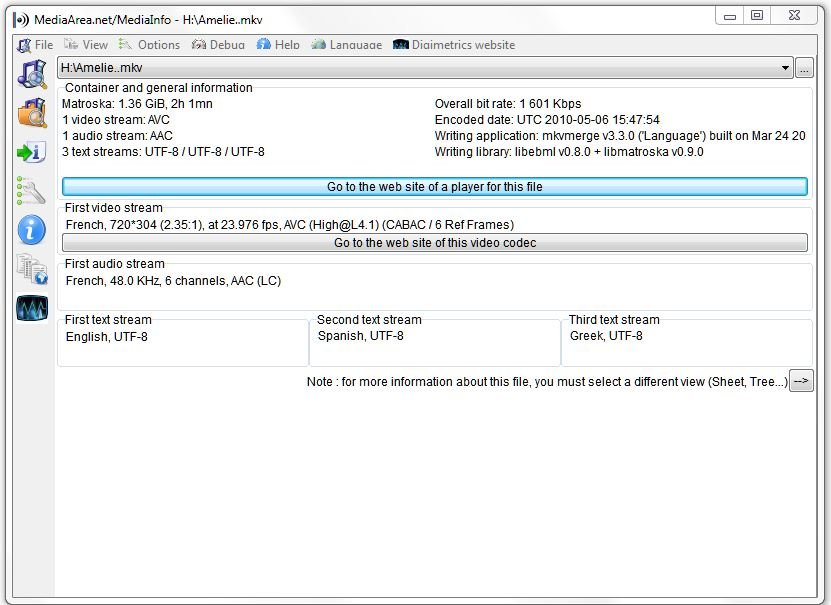The width and height of the screenshot is (831, 605).
Task: Click the blue About info icon
Action: [x=32, y=230]
